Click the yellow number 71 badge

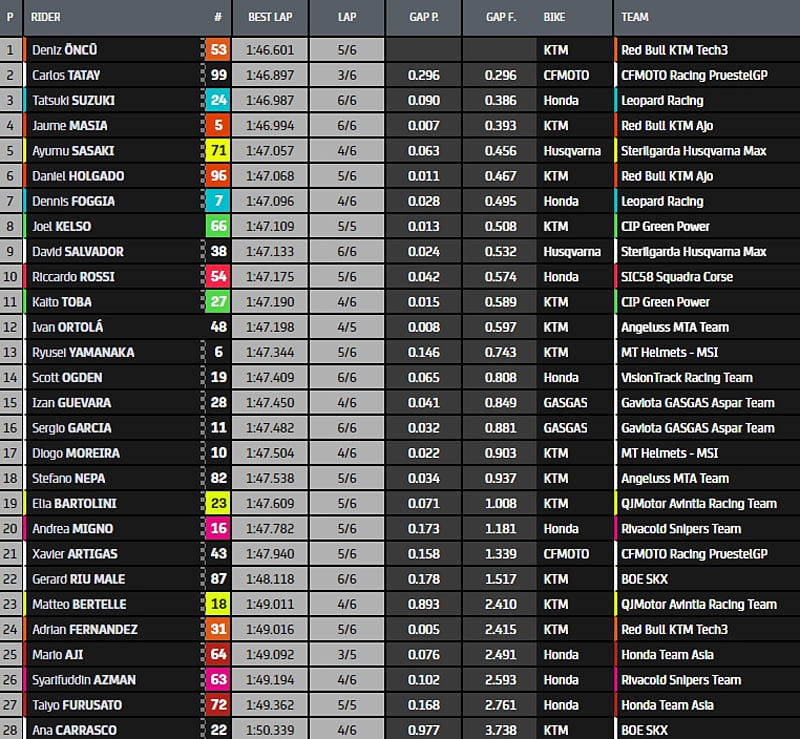pyautogui.click(x=218, y=151)
